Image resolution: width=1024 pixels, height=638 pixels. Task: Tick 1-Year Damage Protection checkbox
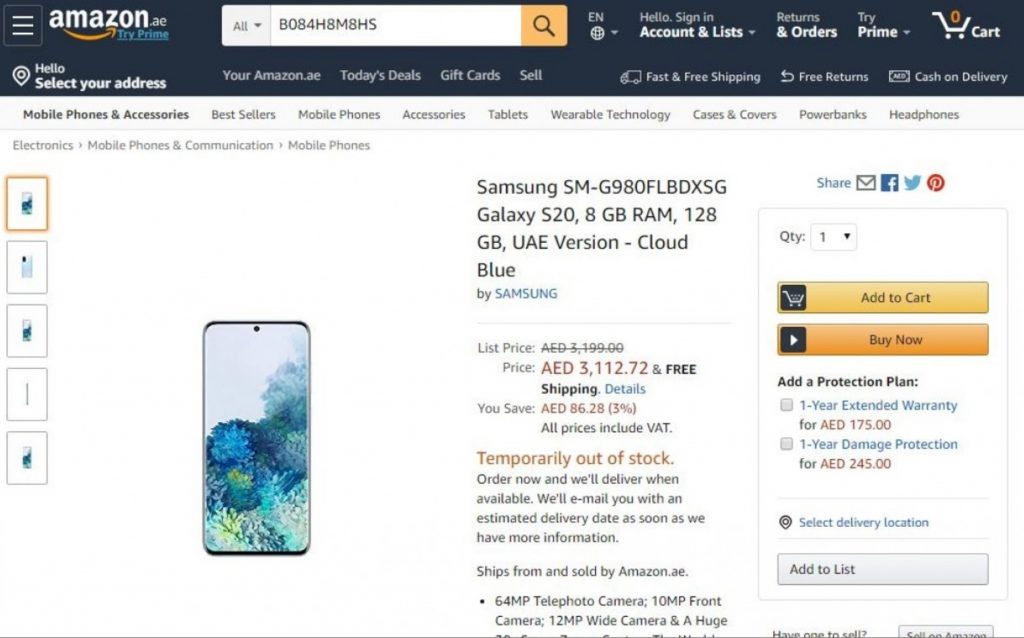787,444
